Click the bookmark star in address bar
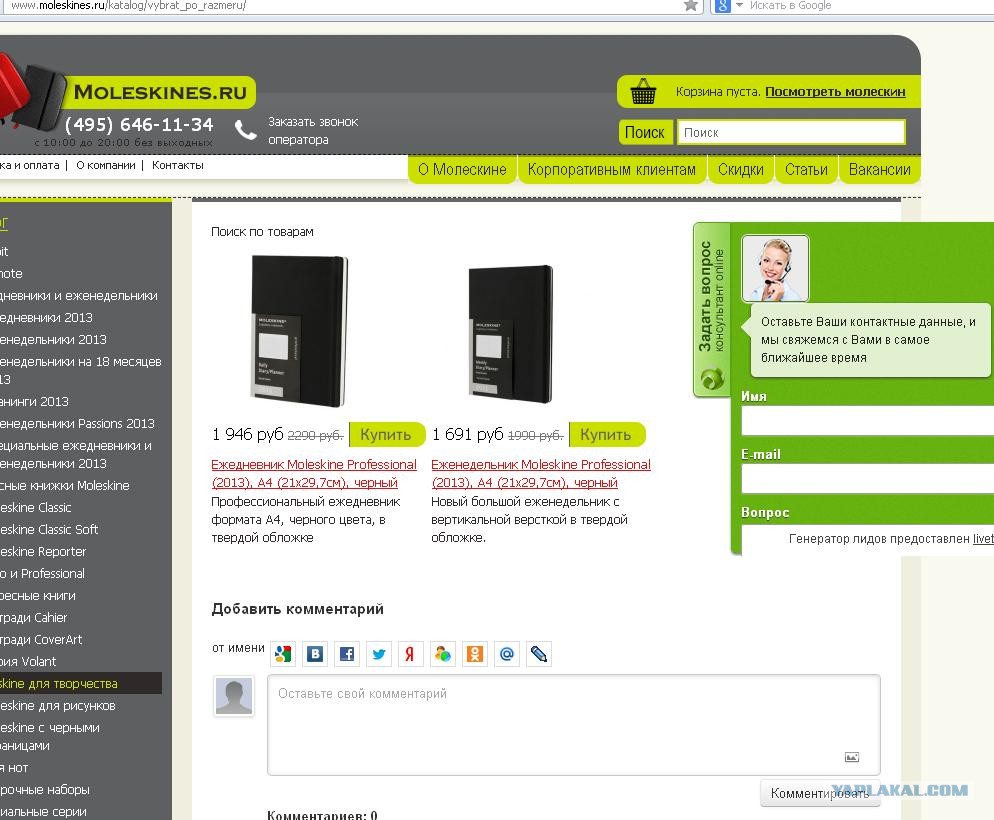Image resolution: width=994 pixels, height=820 pixels. 691,6
